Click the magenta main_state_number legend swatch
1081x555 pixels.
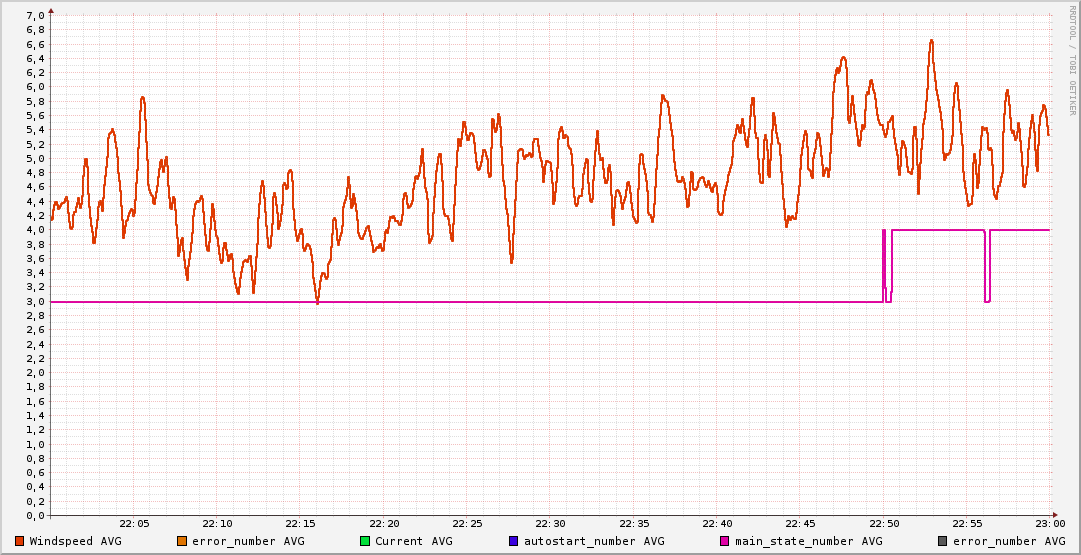[724, 541]
